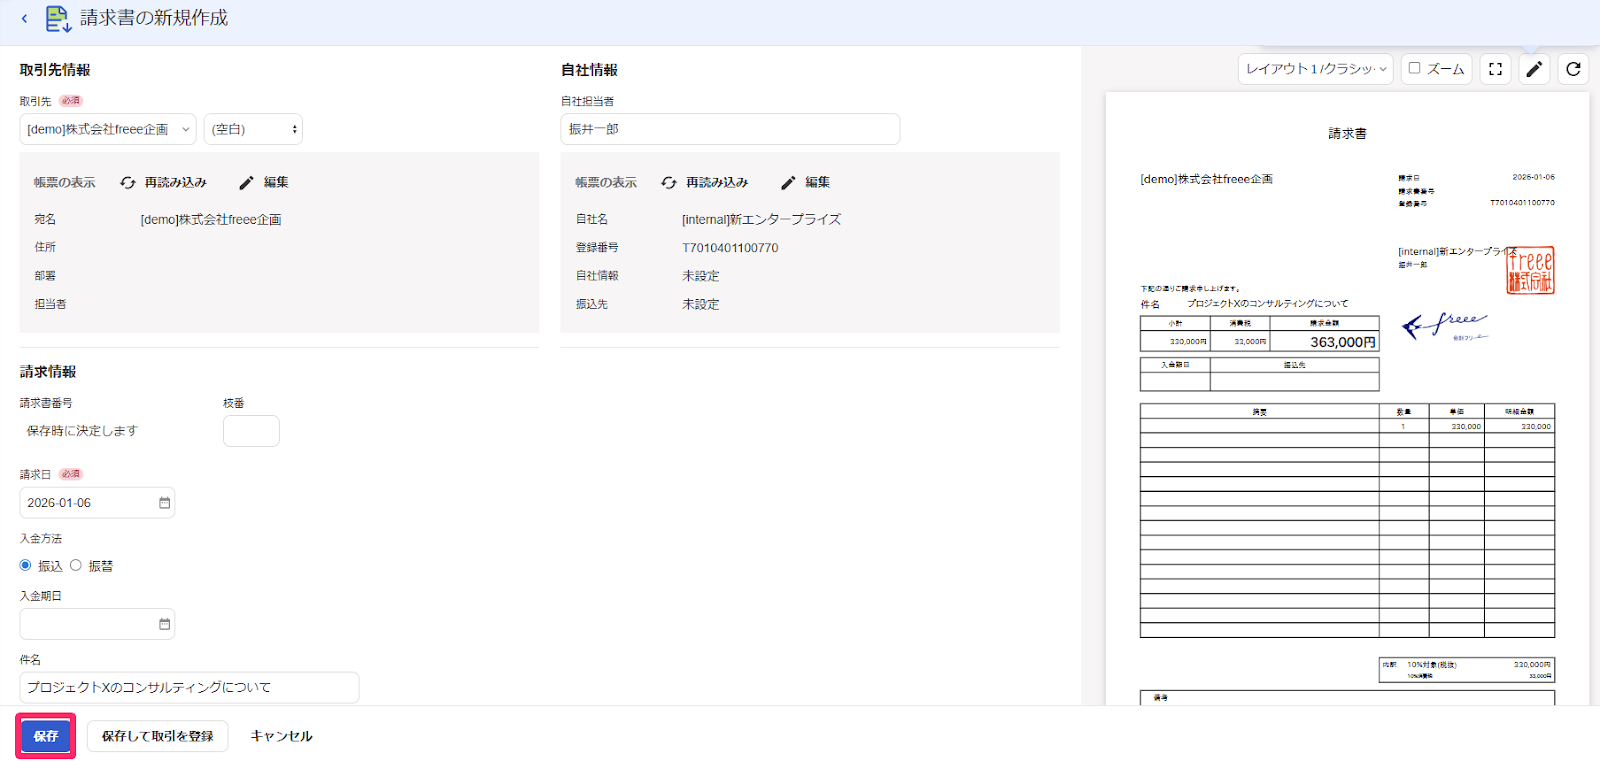Image resolution: width=1600 pixels, height=761 pixels.
Task: Click the pencil edit icon in 取引先情報 panel
Action: click(x=246, y=183)
